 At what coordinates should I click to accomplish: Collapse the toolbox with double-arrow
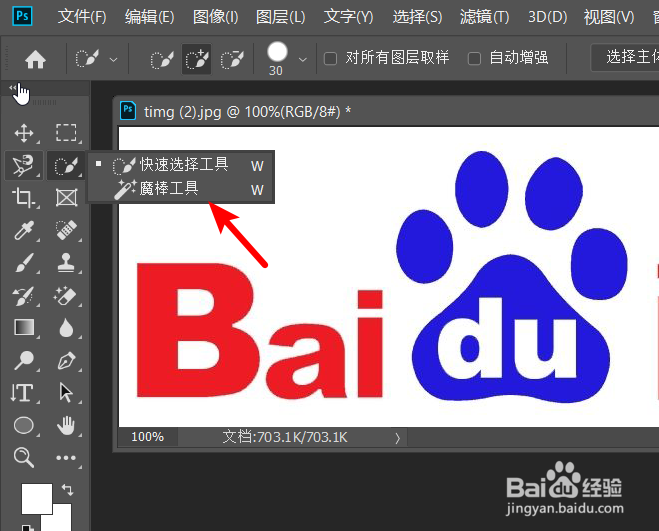[x=12, y=87]
